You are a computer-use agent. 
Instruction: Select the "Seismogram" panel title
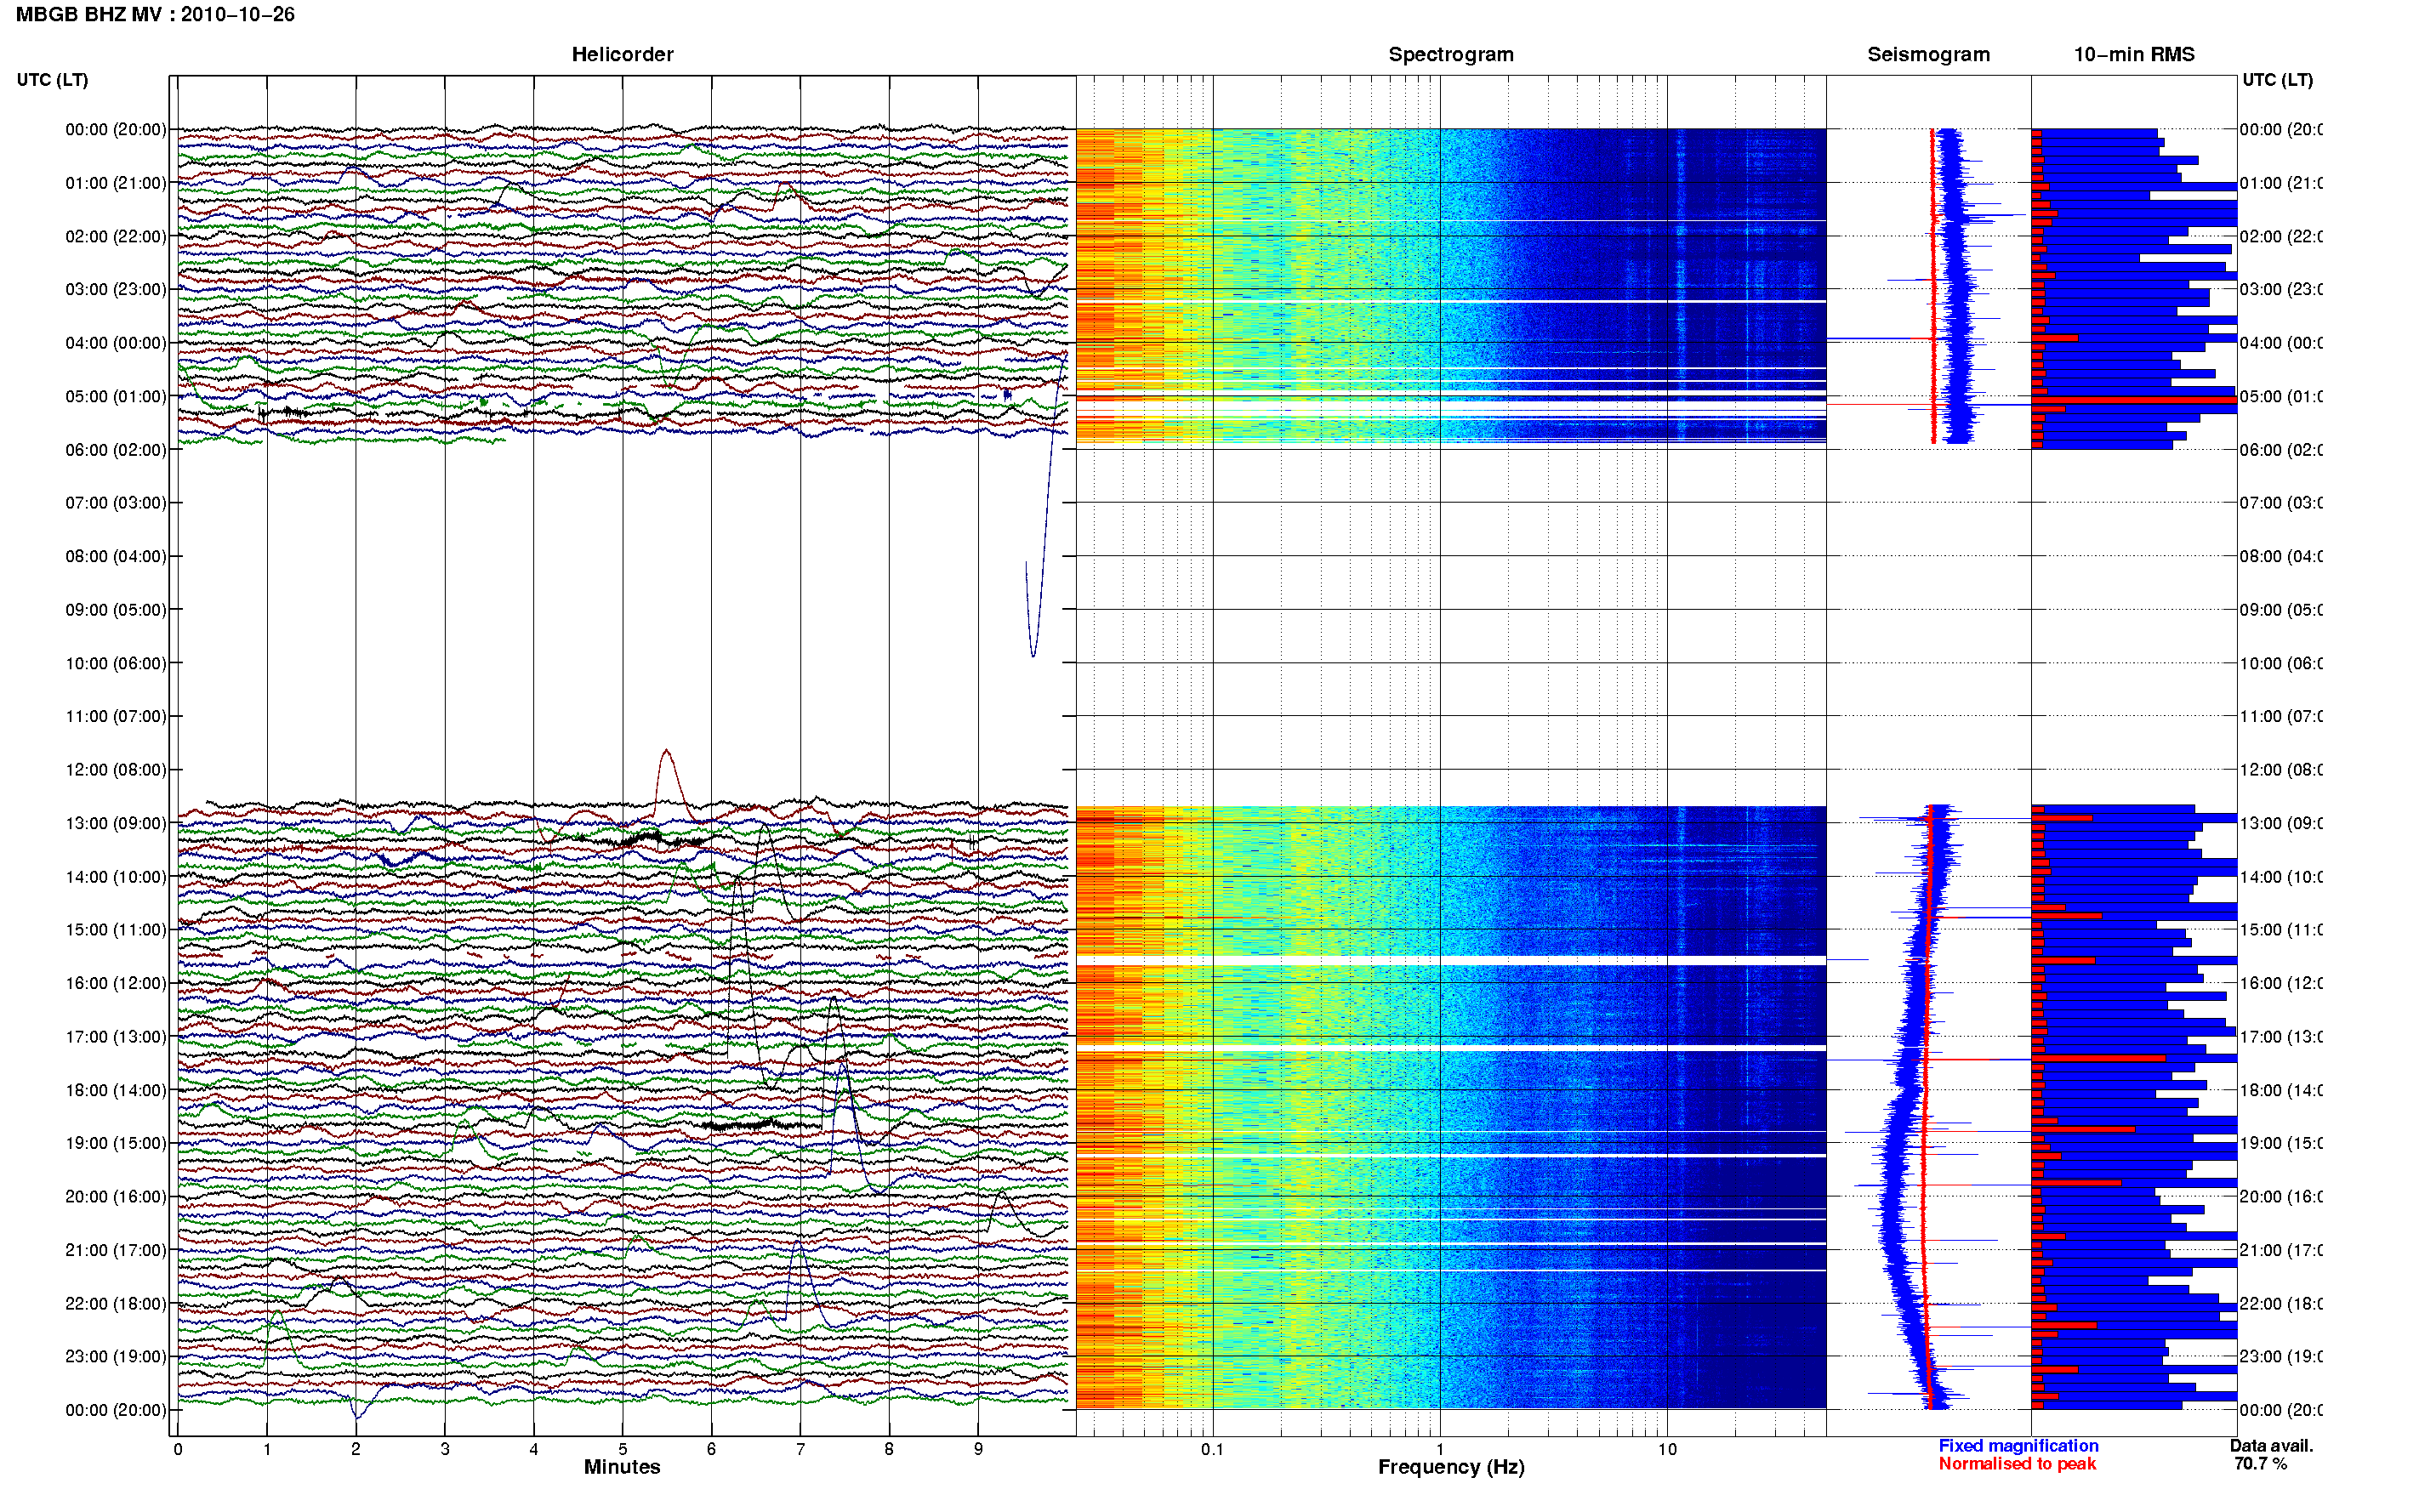pyautogui.click(x=1929, y=55)
